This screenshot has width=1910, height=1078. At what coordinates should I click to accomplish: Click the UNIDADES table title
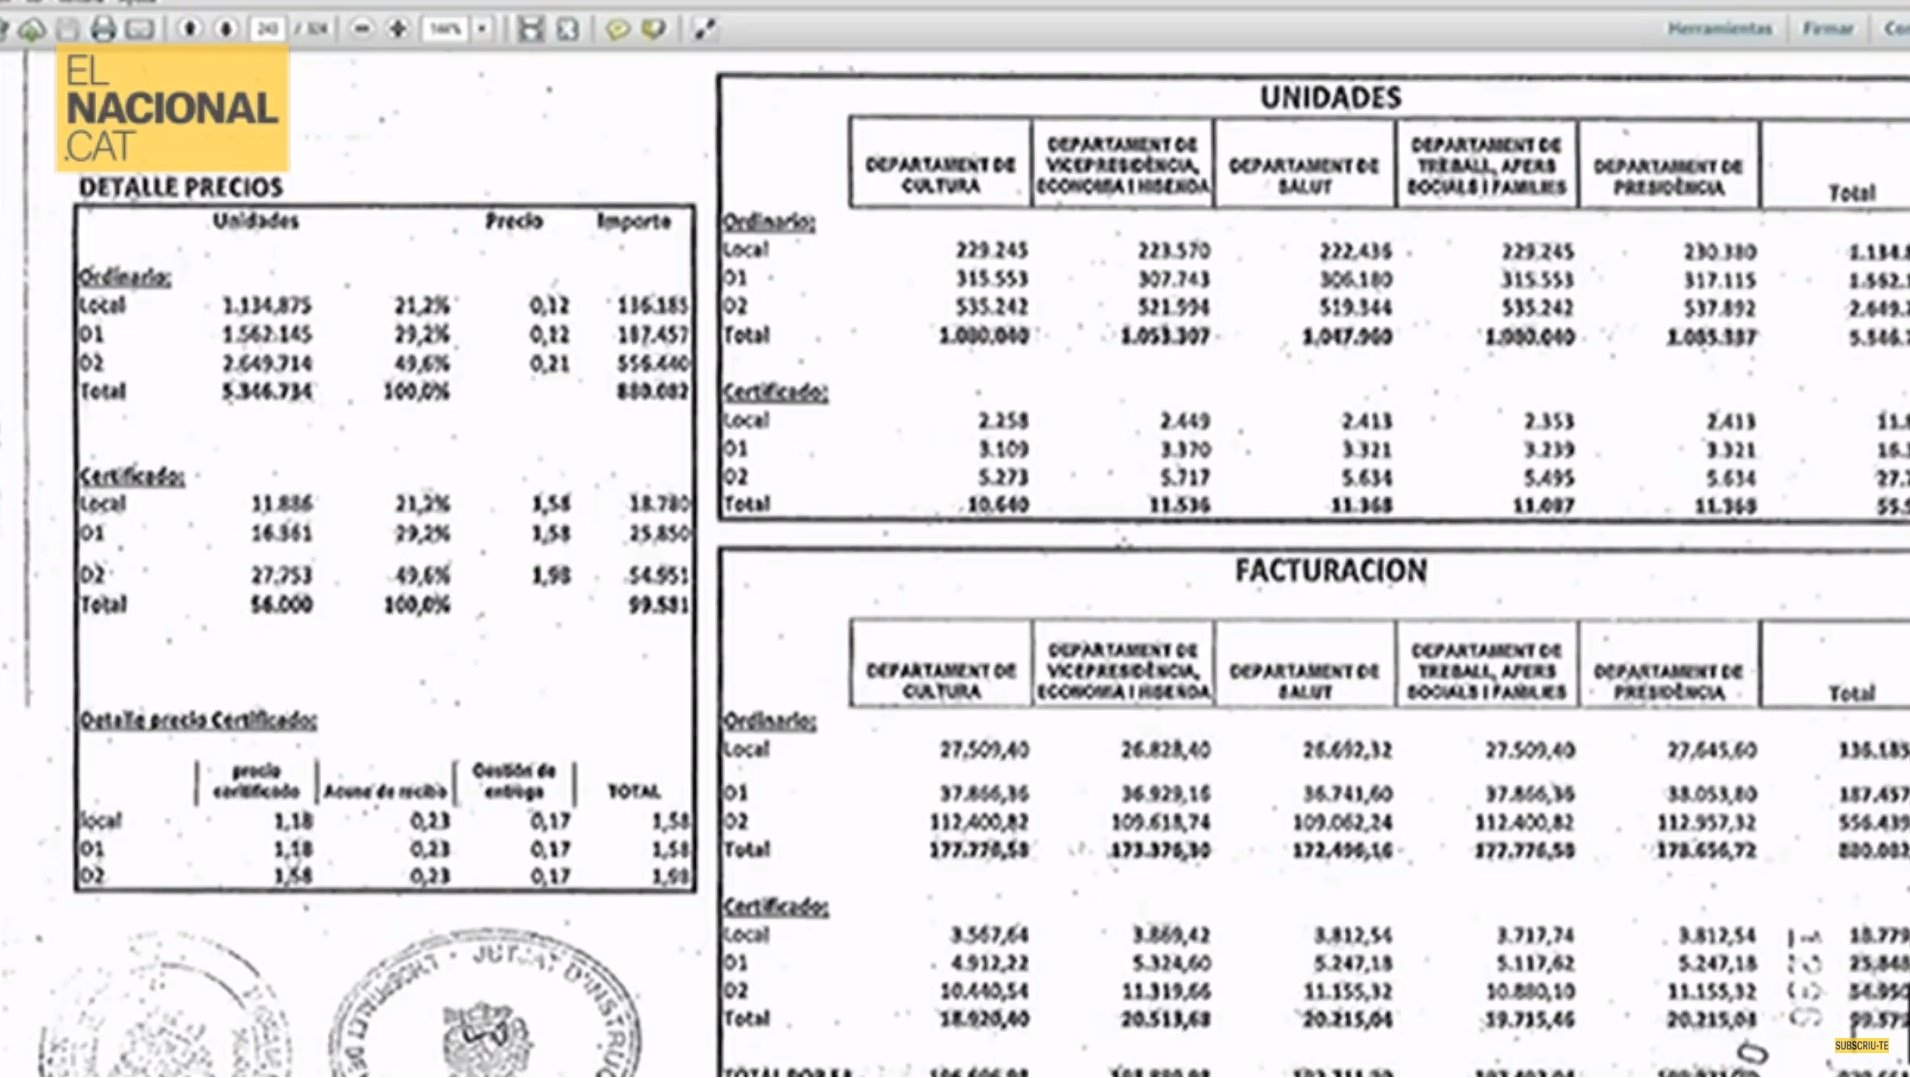click(1330, 97)
